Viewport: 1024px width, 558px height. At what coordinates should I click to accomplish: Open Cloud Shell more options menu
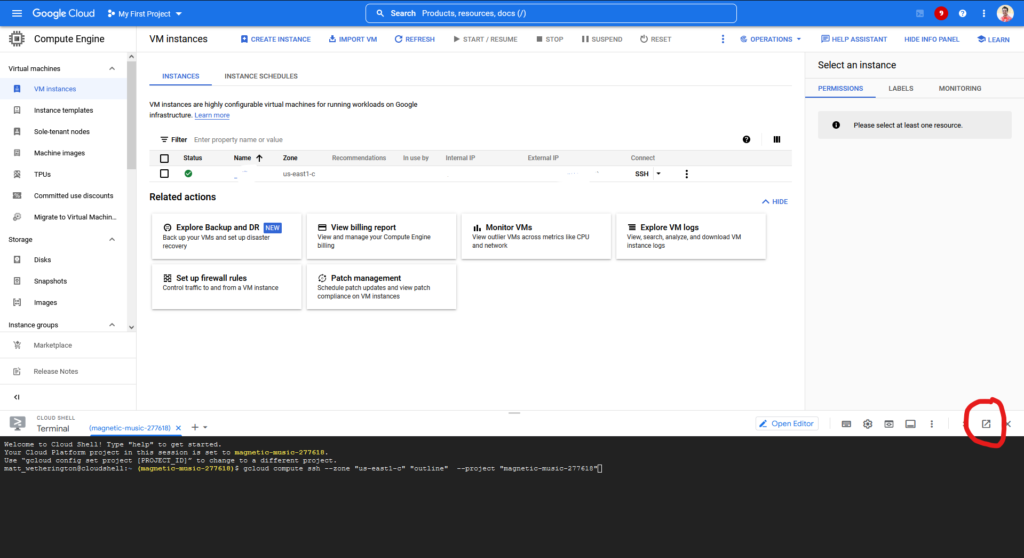pos(932,424)
